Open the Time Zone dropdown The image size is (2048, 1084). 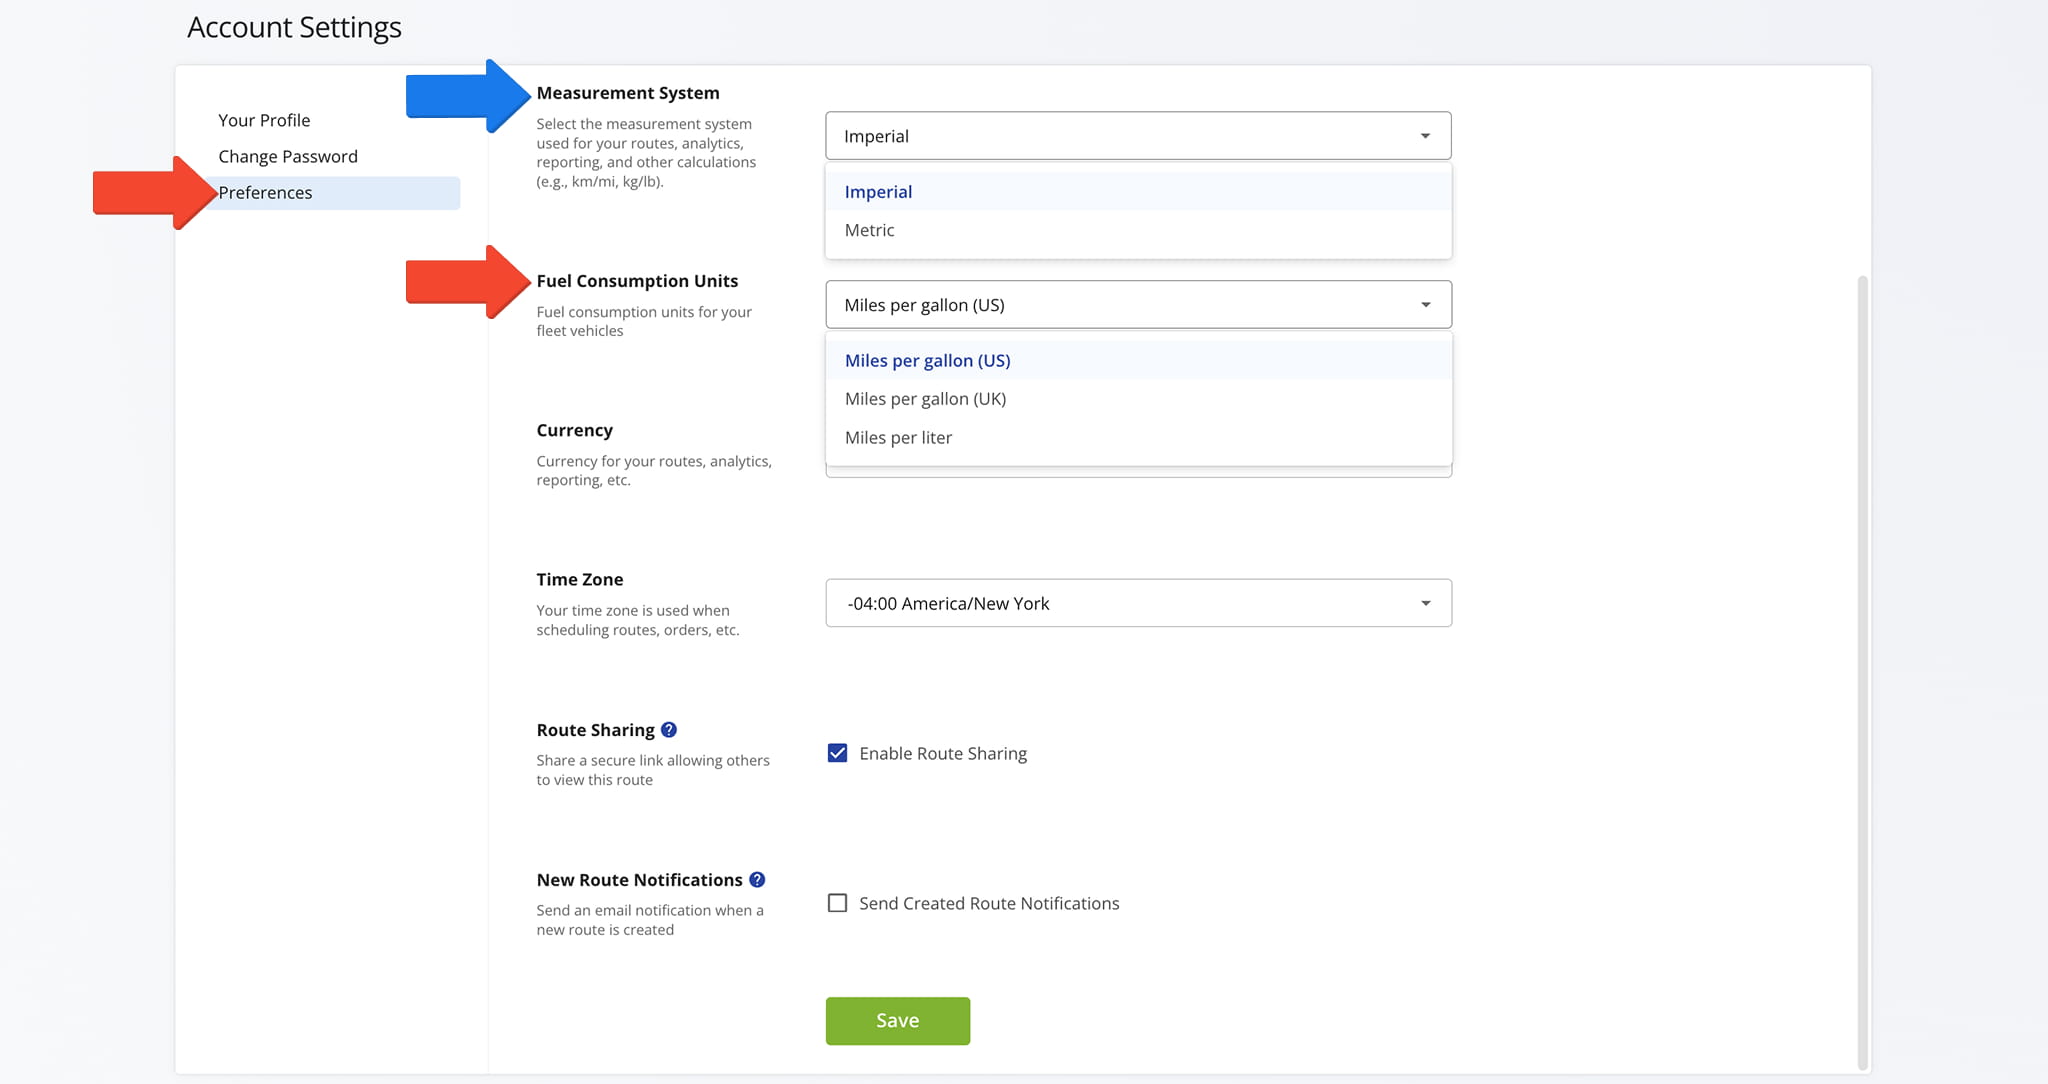tap(1138, 603)
